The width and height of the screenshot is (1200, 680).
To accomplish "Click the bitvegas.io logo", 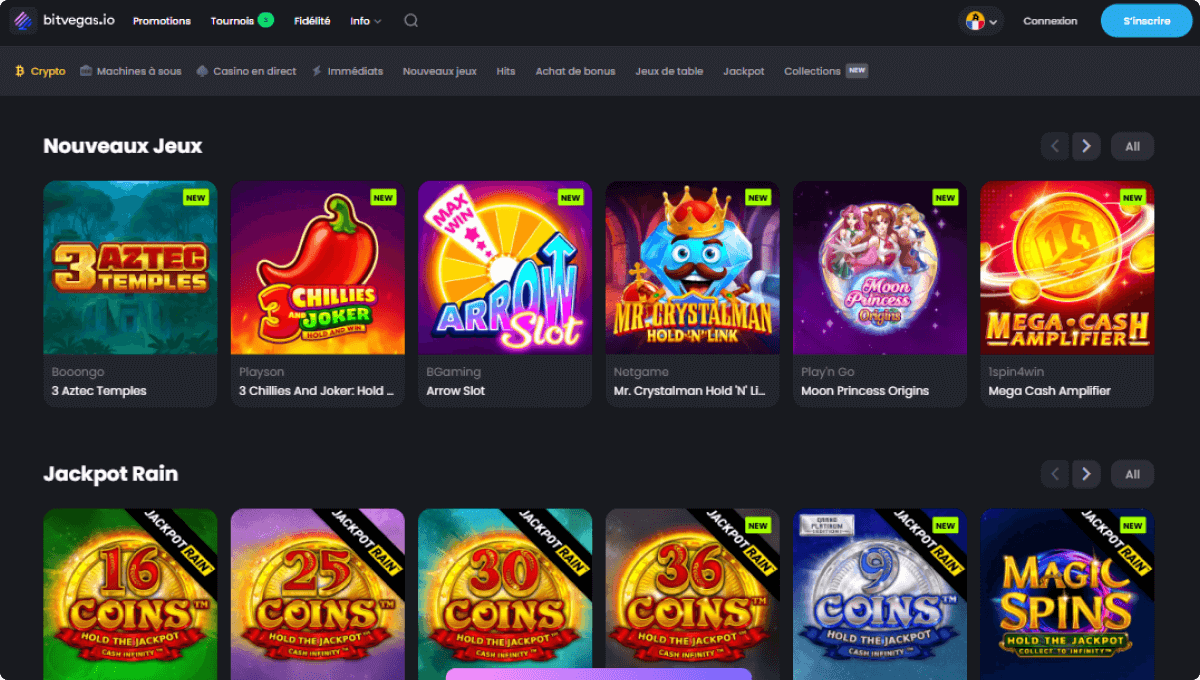I will [x=60, y=20].
